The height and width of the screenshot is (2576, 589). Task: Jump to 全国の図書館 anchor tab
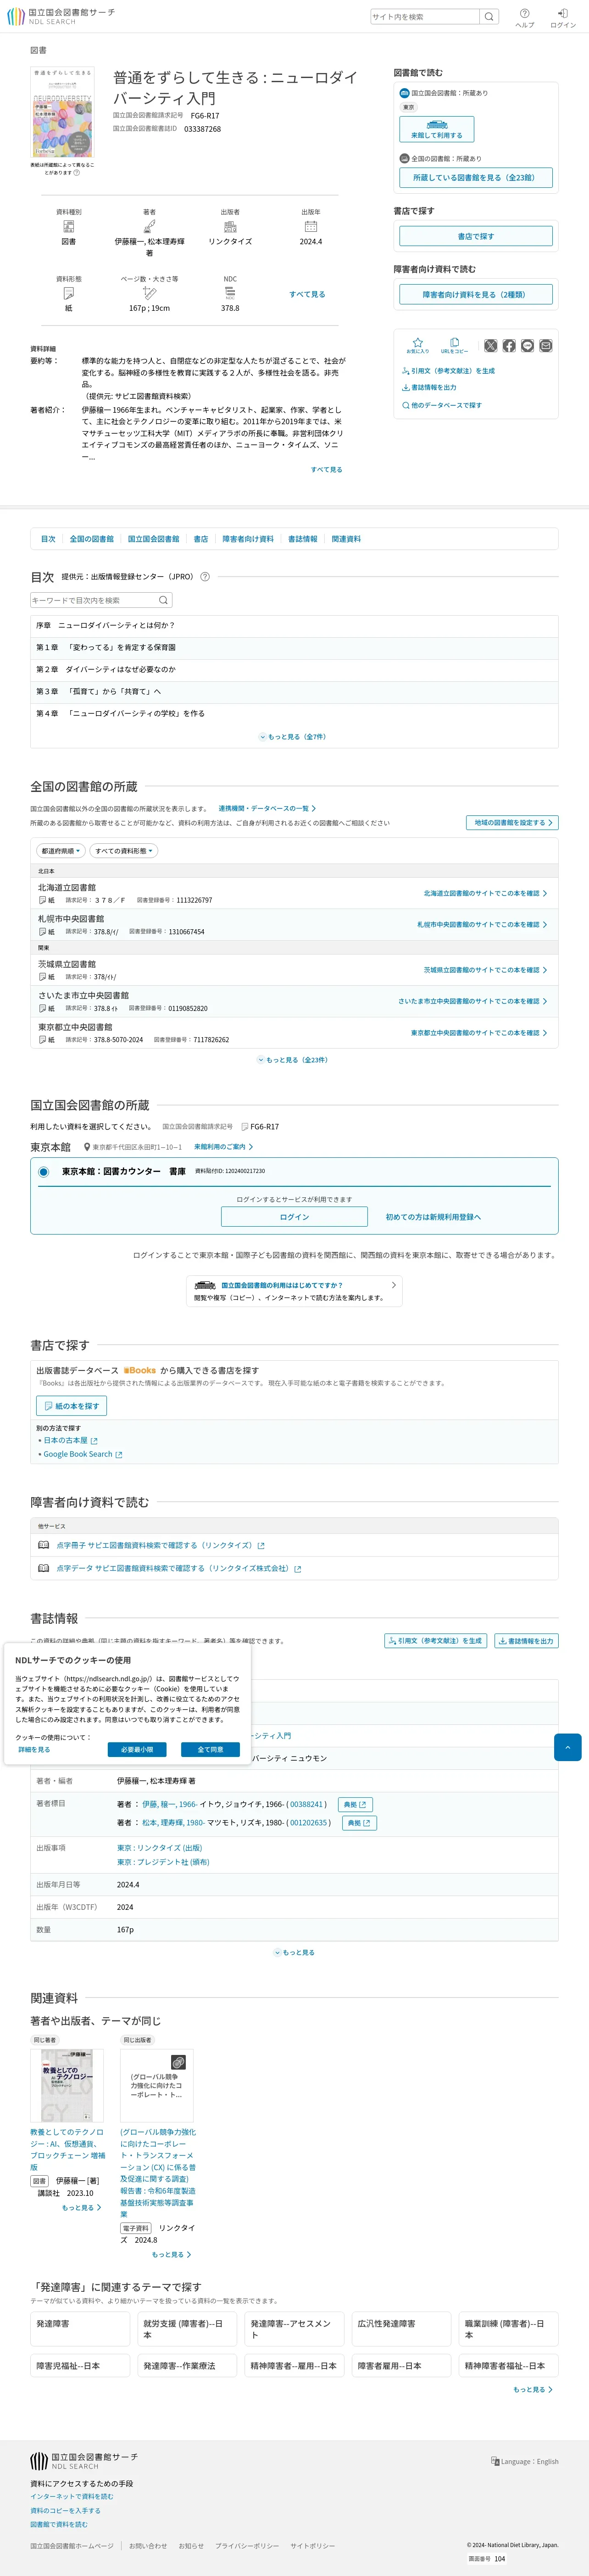[92, 539]
